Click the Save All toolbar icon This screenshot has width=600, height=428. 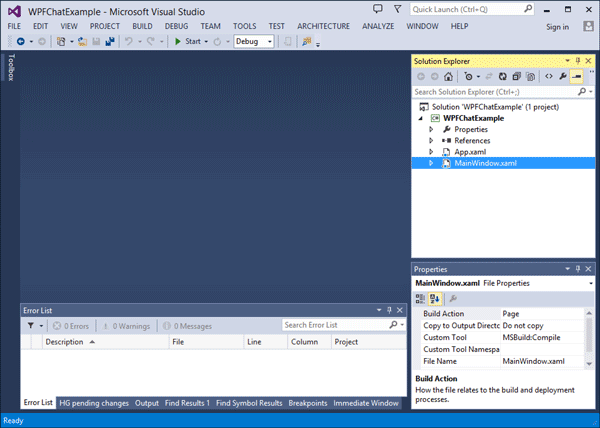pyautogui.click(x=110, y=41)
